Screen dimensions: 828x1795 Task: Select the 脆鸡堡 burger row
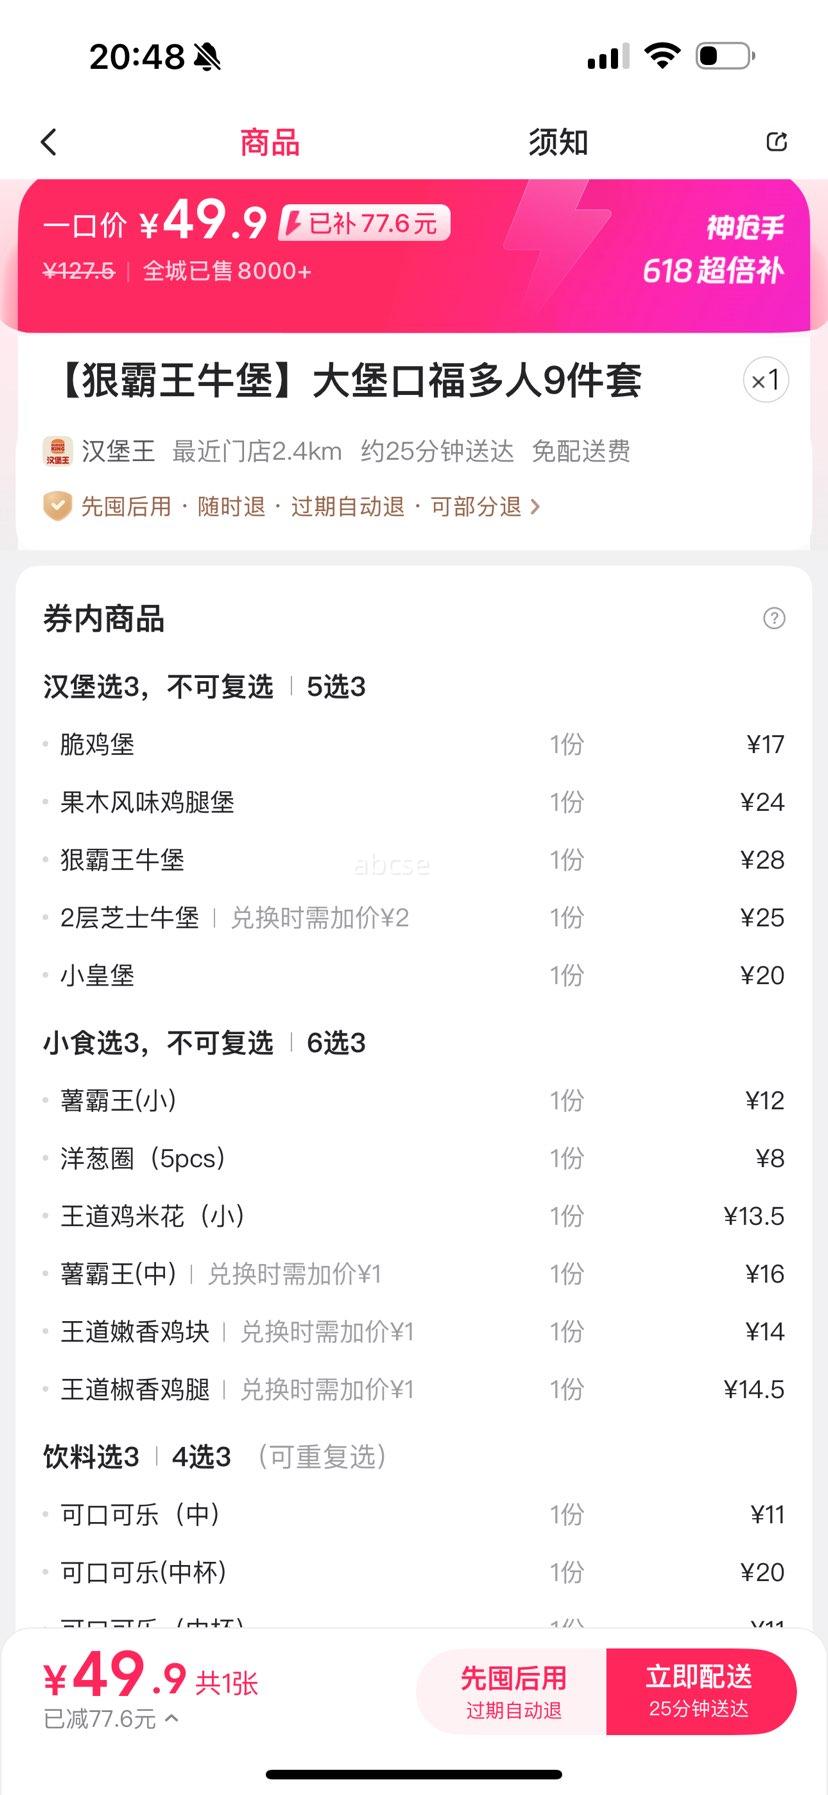click(x=414, y=744)
